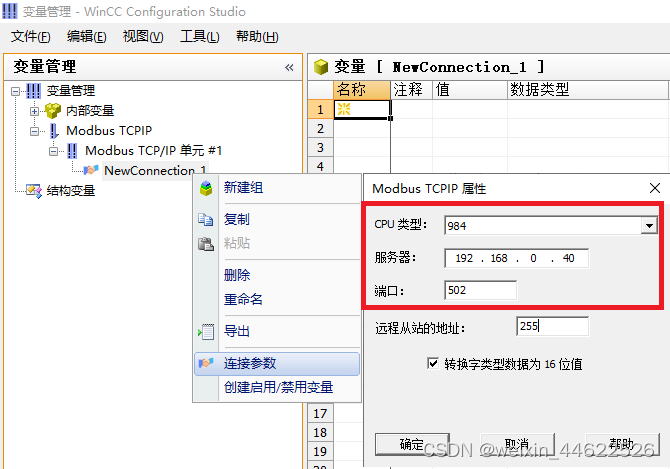670x469 pixels.
Task: Click the Modbus TCP/IP 单元 #1 icon
Action: tap(72, 150)
